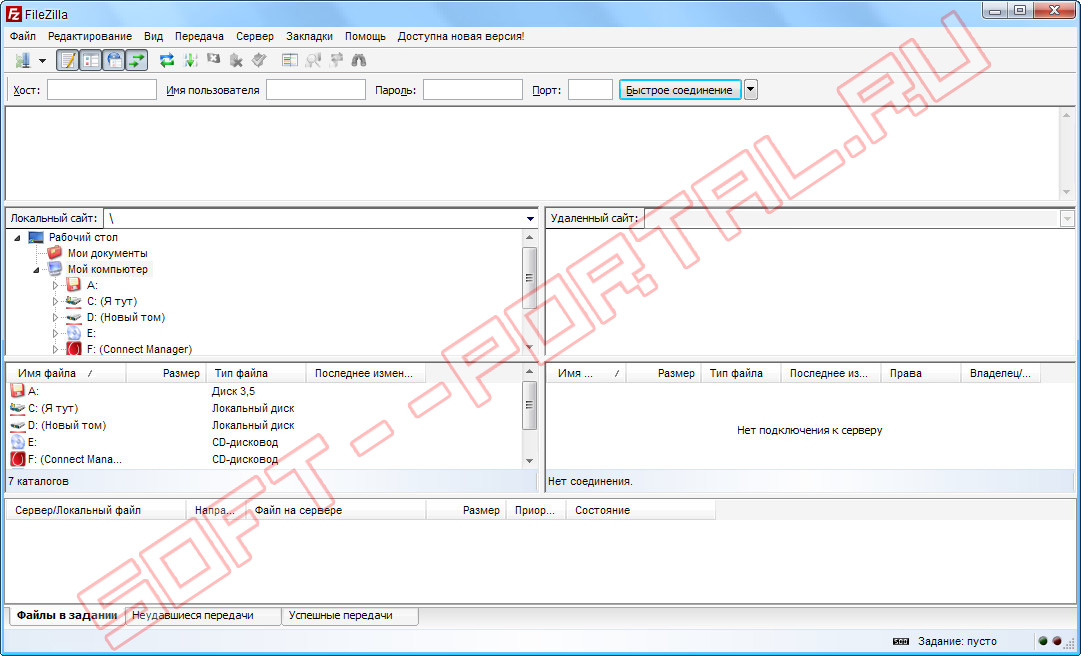Image resolution: width=1081 pixels, height=656 pixels.
Task: Open the Закладки menu
Action: (x=310, y=37)
